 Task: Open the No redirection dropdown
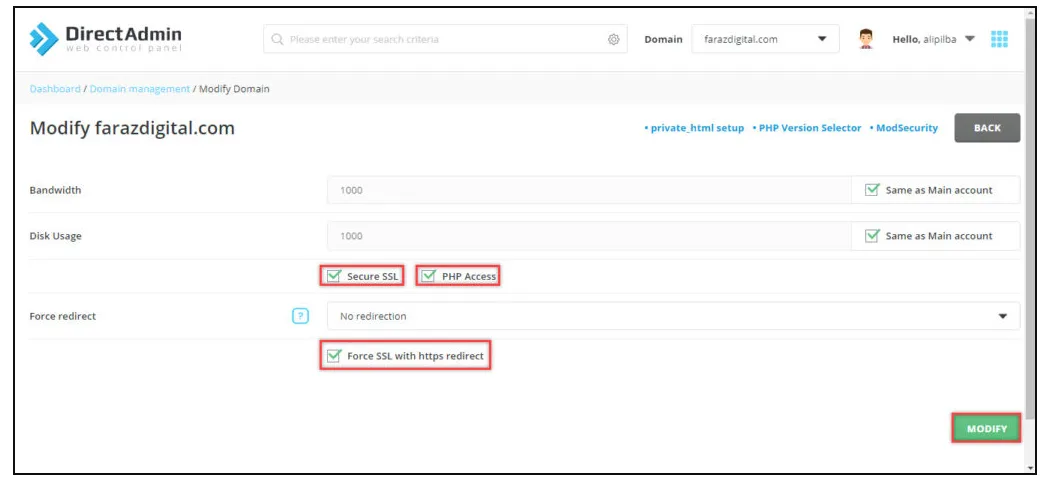tap(674, 316)
